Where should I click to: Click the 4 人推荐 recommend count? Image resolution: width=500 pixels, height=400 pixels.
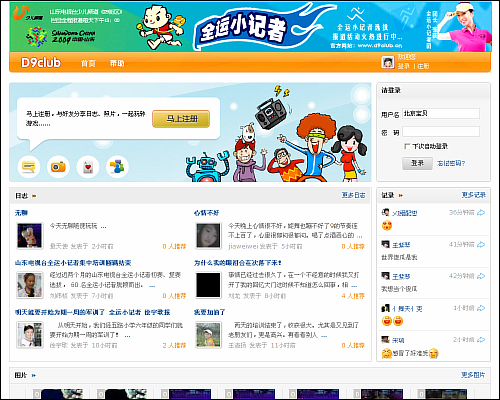[x=353, y=296]
